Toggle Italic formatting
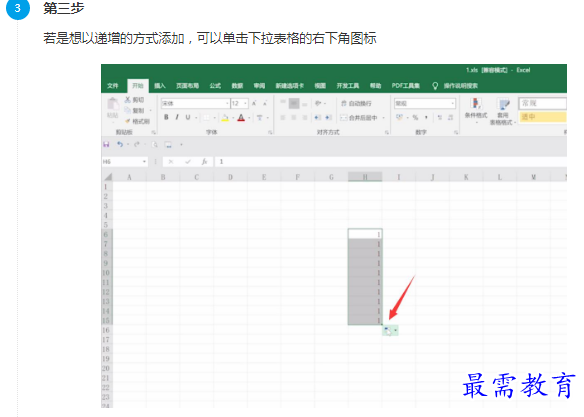Viewport: 584px width, 417px height. [177, 117]
